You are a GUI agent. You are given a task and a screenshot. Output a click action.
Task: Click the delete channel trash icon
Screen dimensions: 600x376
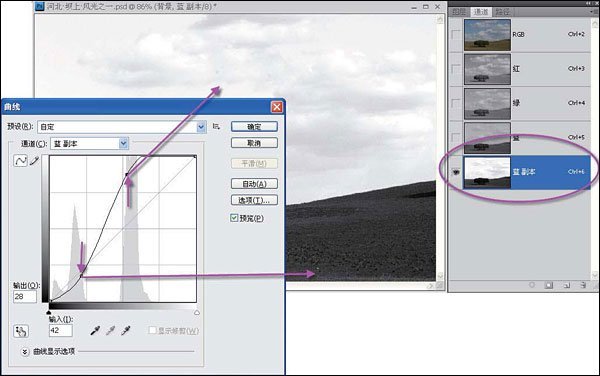coord(583,285)
